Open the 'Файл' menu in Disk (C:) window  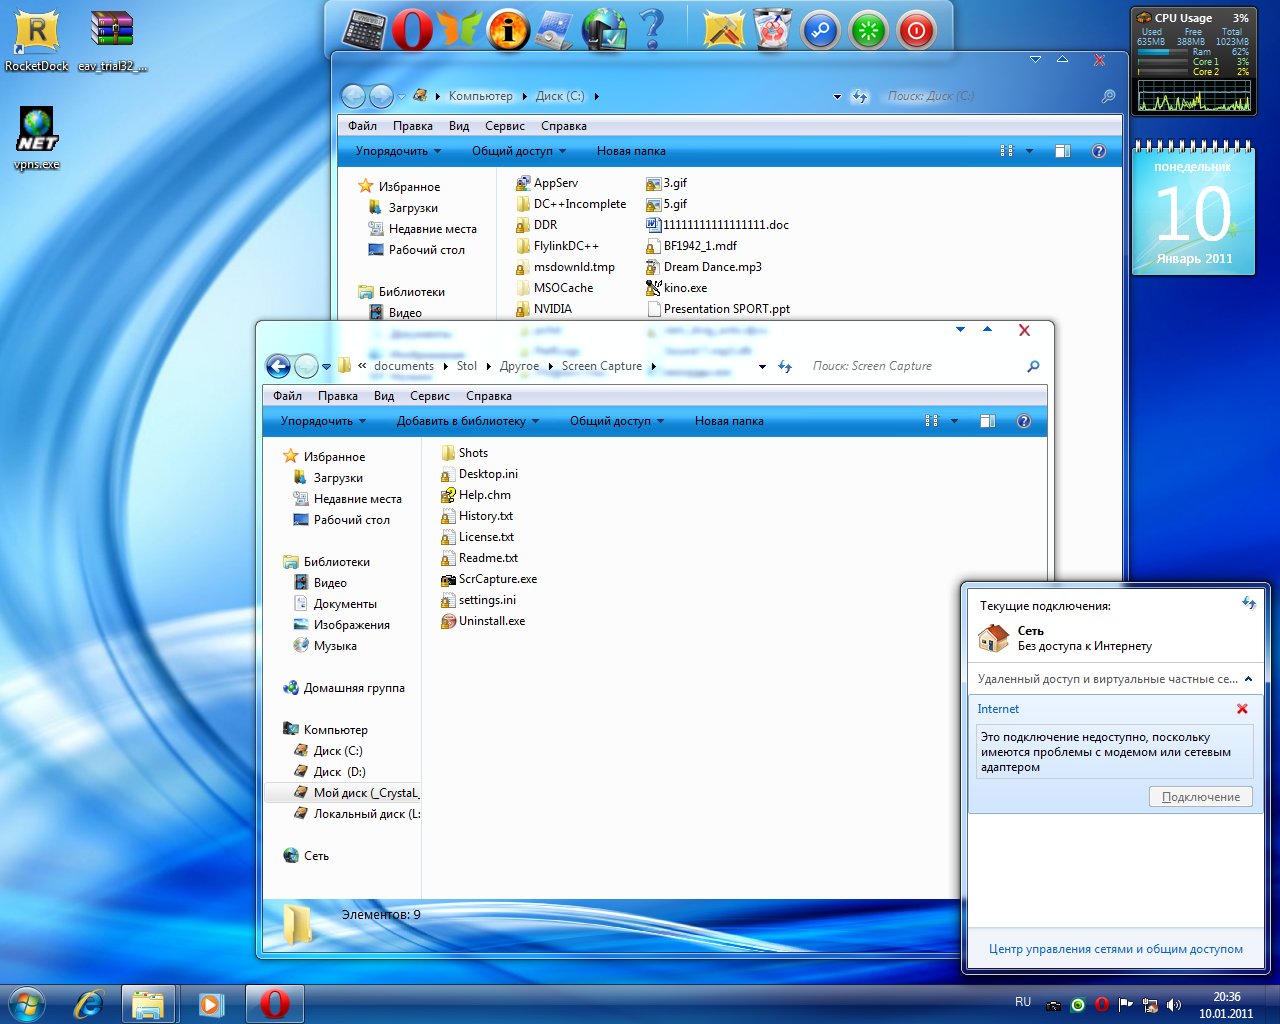[362, 126]
